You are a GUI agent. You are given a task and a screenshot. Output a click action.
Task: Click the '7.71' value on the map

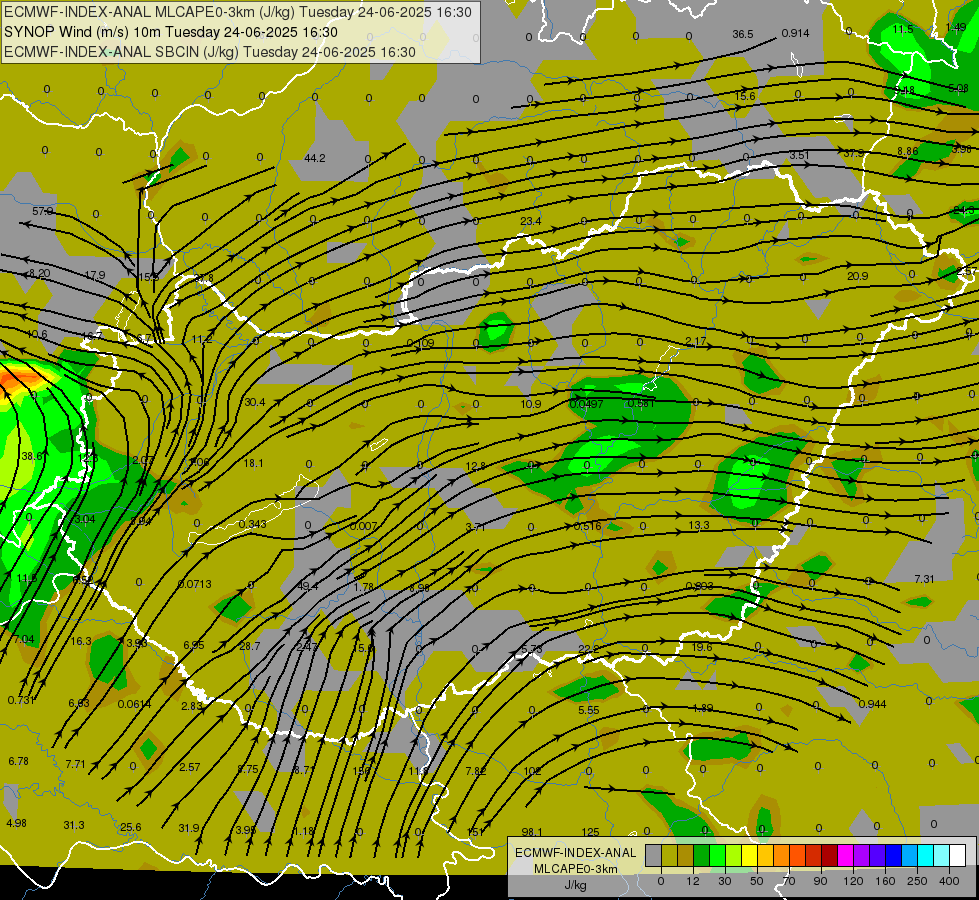point(75,764)
